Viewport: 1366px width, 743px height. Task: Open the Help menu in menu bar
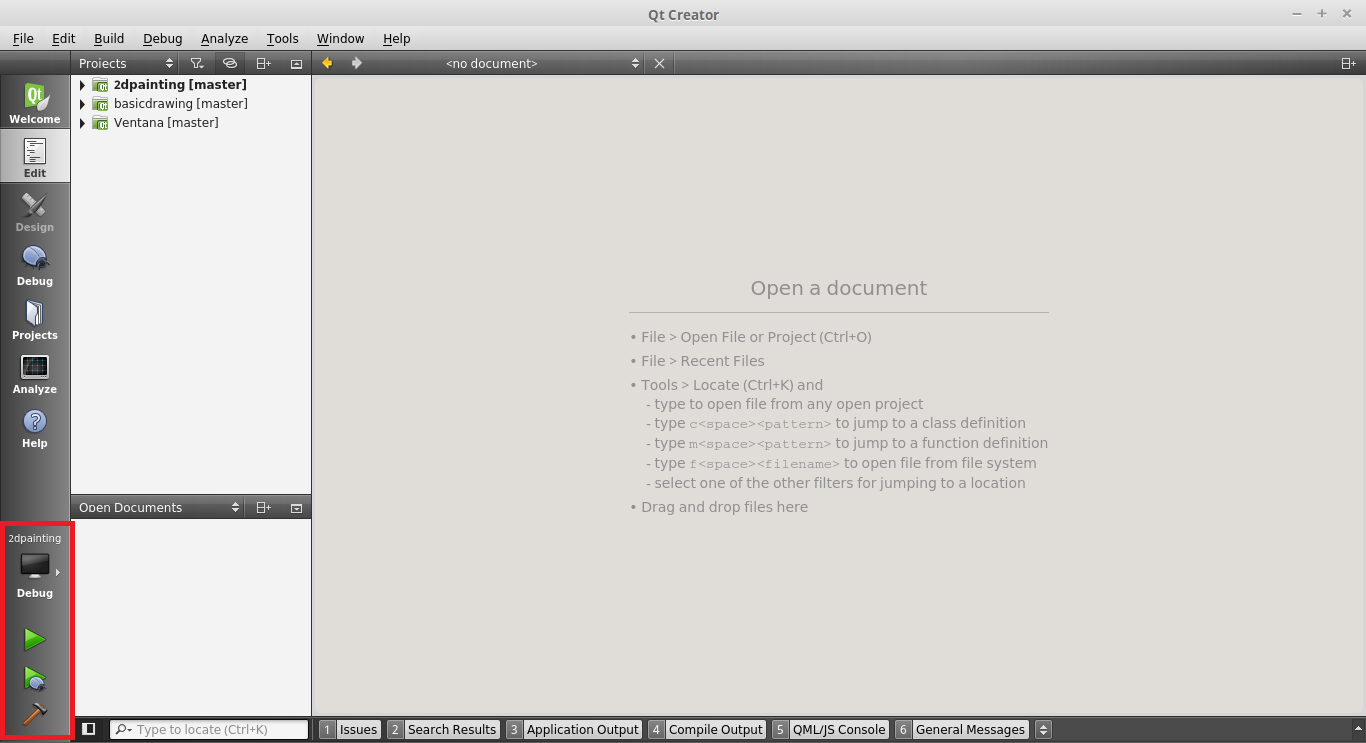pos(396,38)
